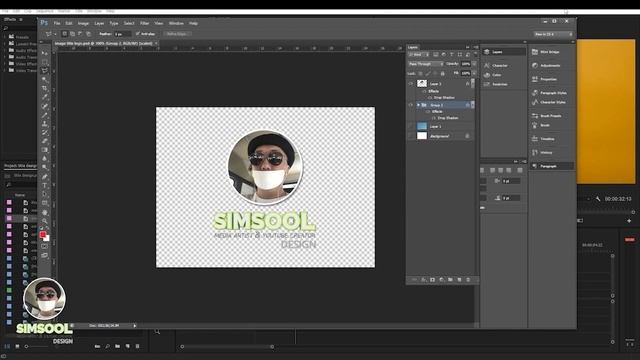Select the Path Selection tool
The height and width of the screenshot is (360, 640).
[44, 194]
